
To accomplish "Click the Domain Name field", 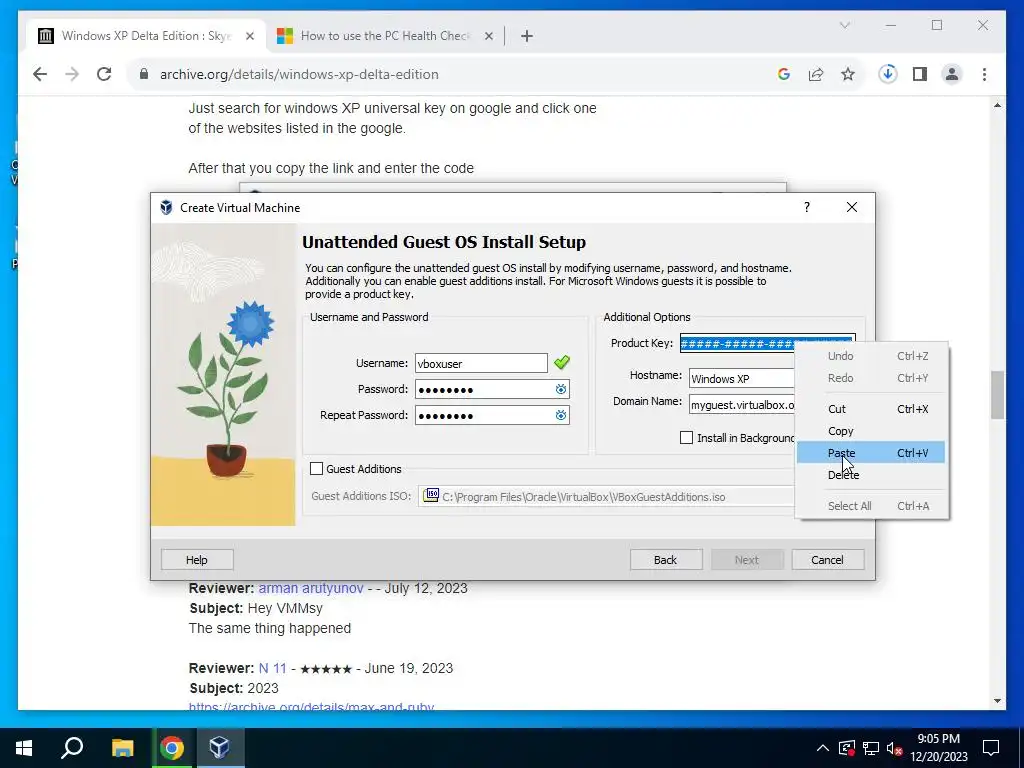I will 742,405.
